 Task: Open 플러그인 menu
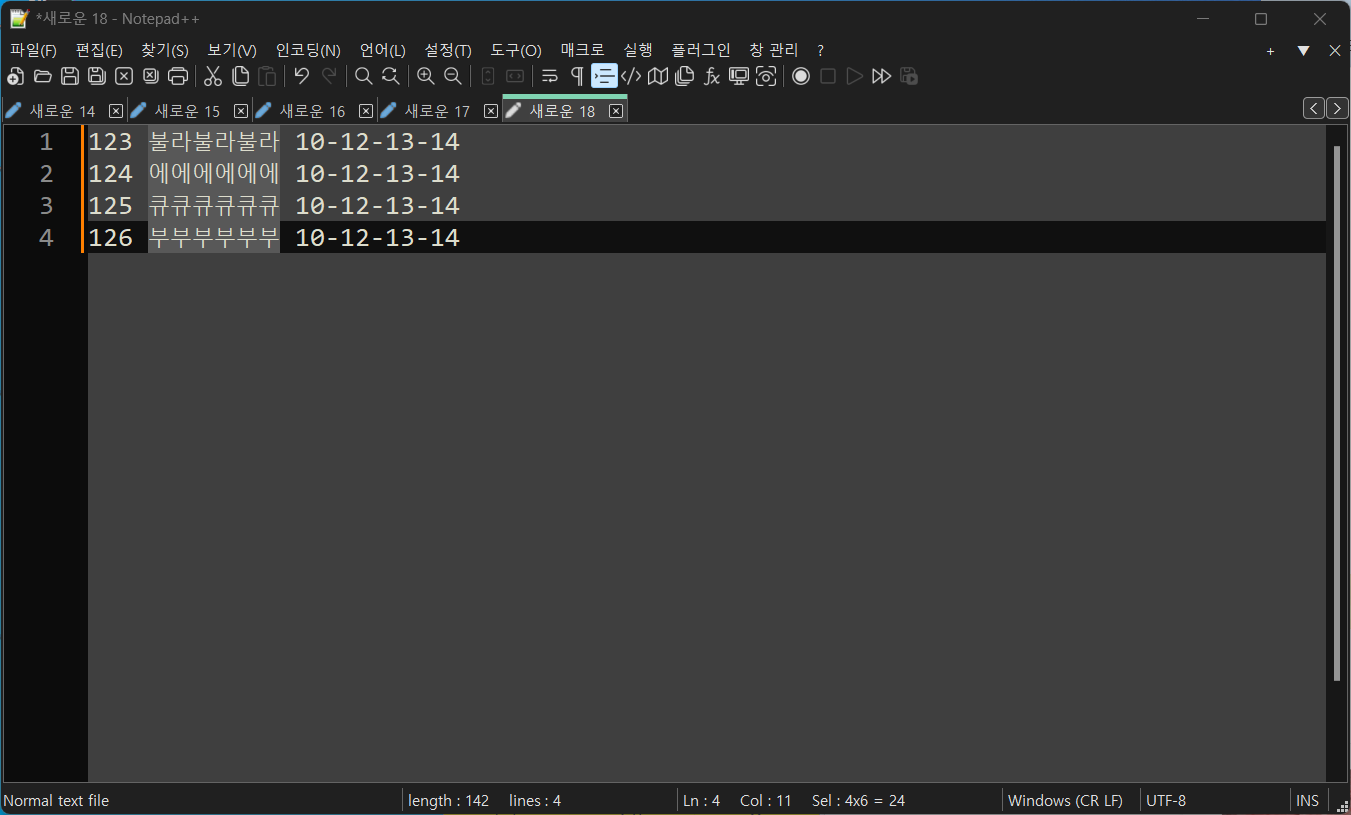pos(701,50)
